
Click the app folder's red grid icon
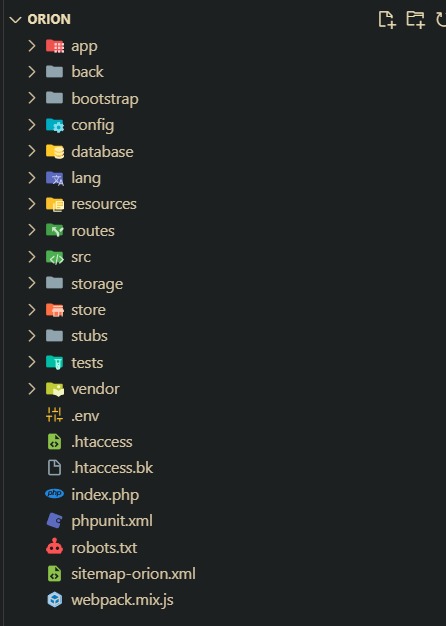55,46
